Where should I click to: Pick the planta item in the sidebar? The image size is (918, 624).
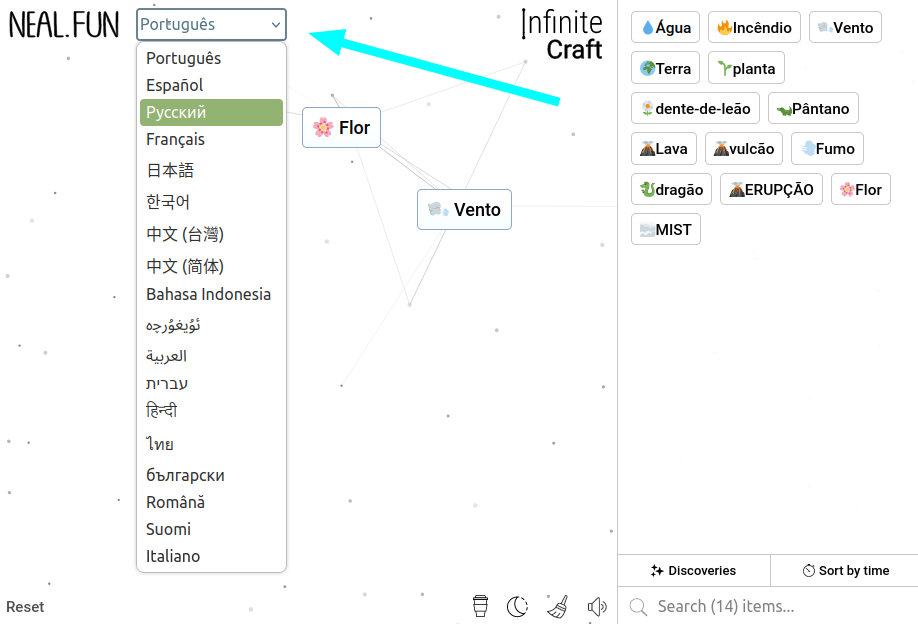[746, 68]
